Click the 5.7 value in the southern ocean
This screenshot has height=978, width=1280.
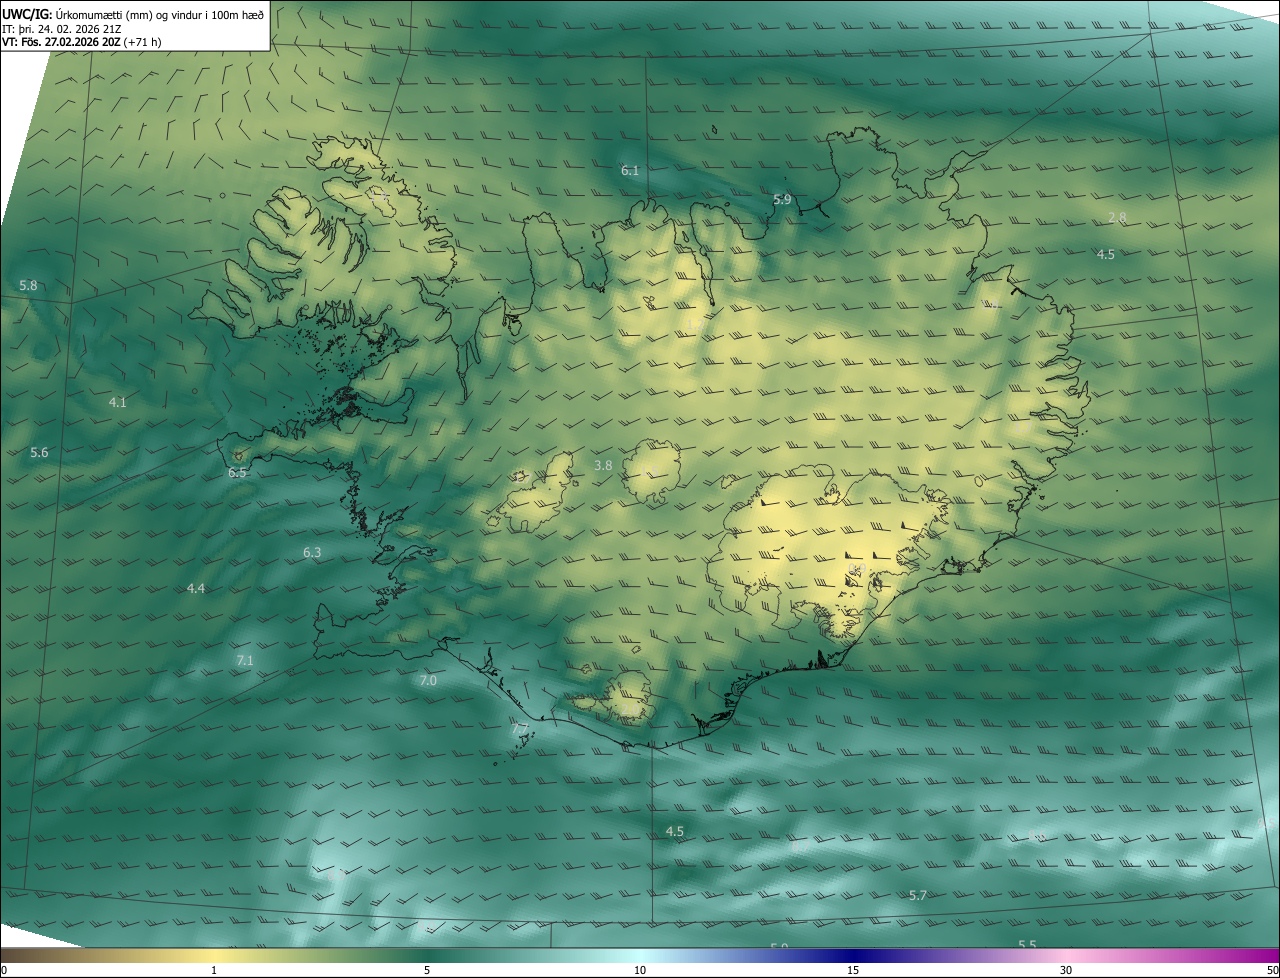(x=918, y=896)
